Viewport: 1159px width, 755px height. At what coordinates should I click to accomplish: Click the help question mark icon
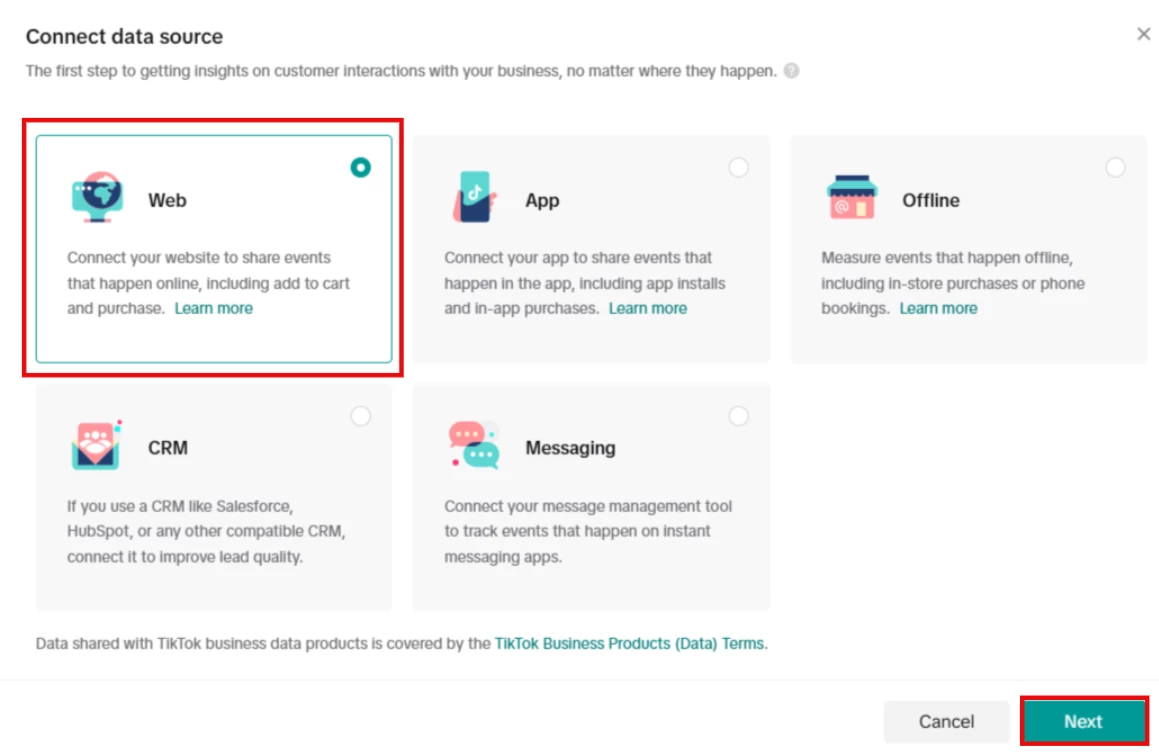pyautogui.click(x=792, y=71)
